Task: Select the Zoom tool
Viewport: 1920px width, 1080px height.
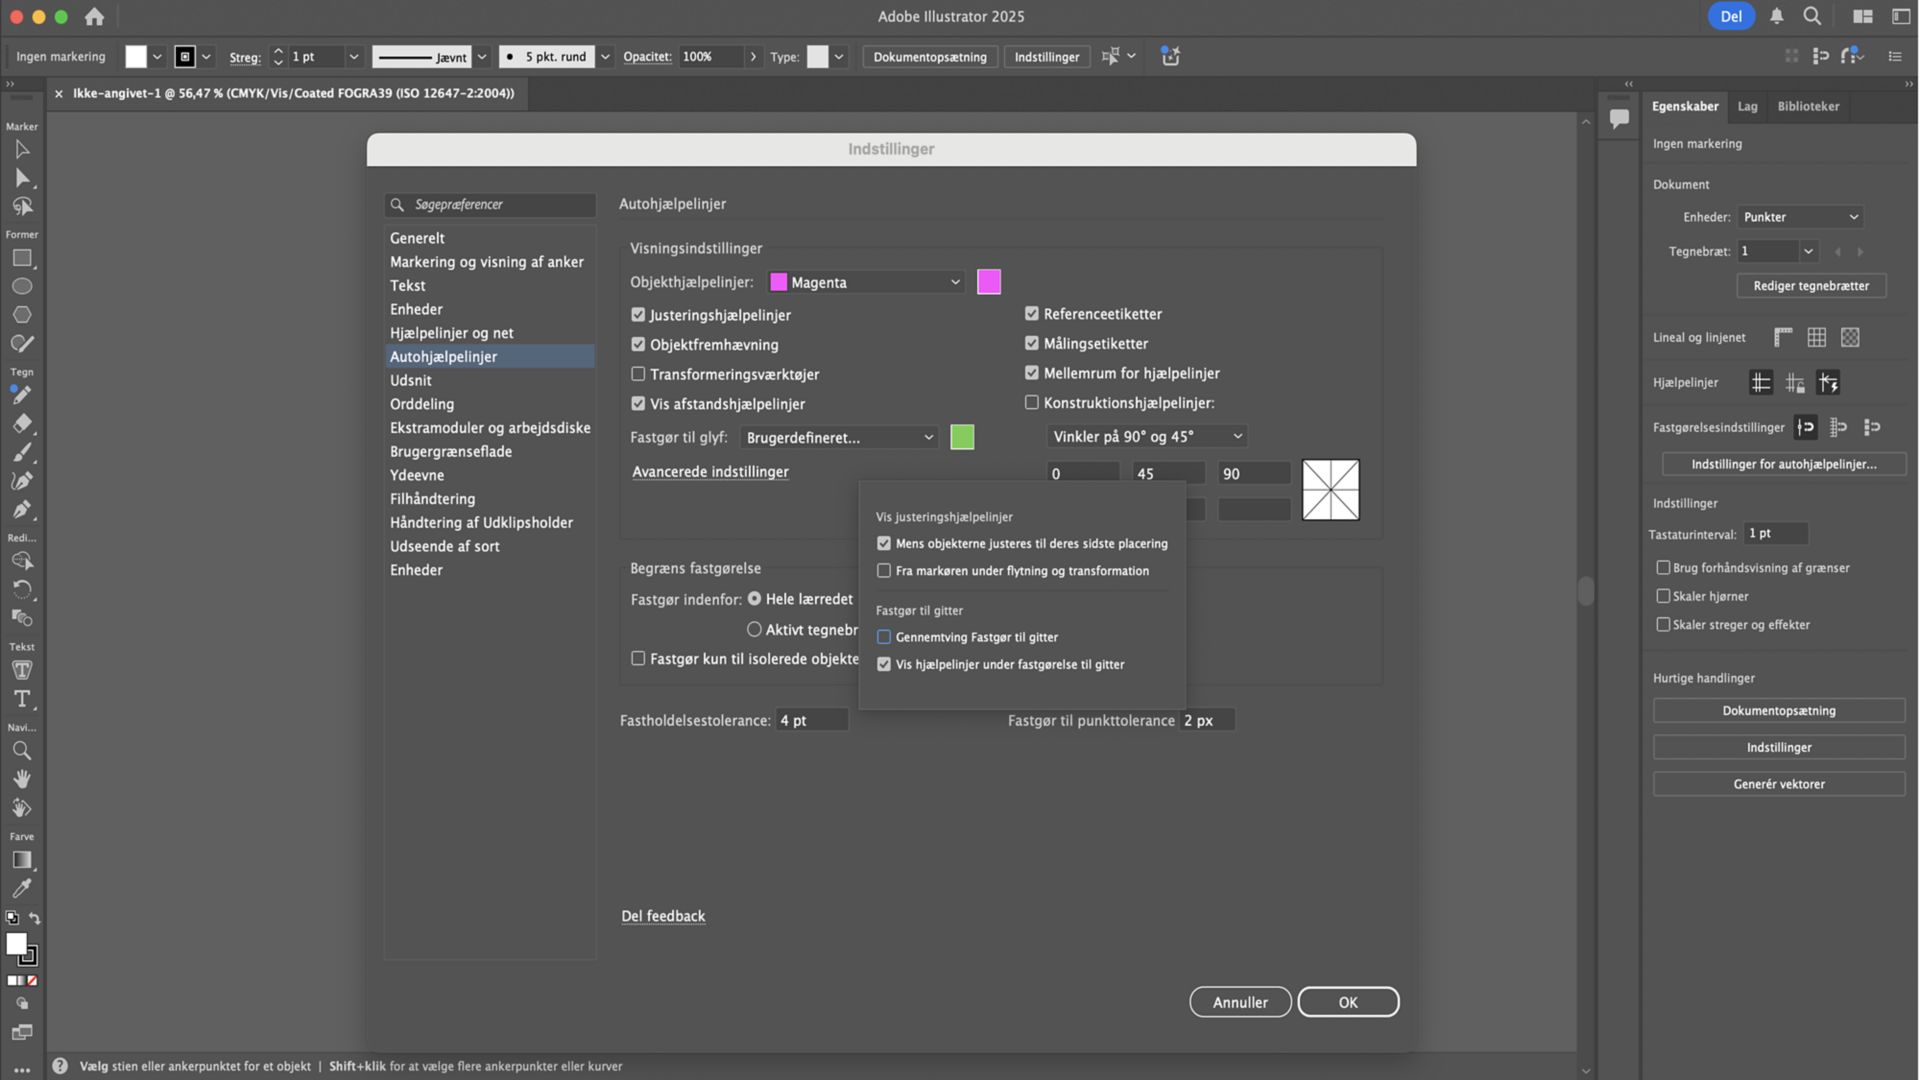Action: (x=22, y=750)
